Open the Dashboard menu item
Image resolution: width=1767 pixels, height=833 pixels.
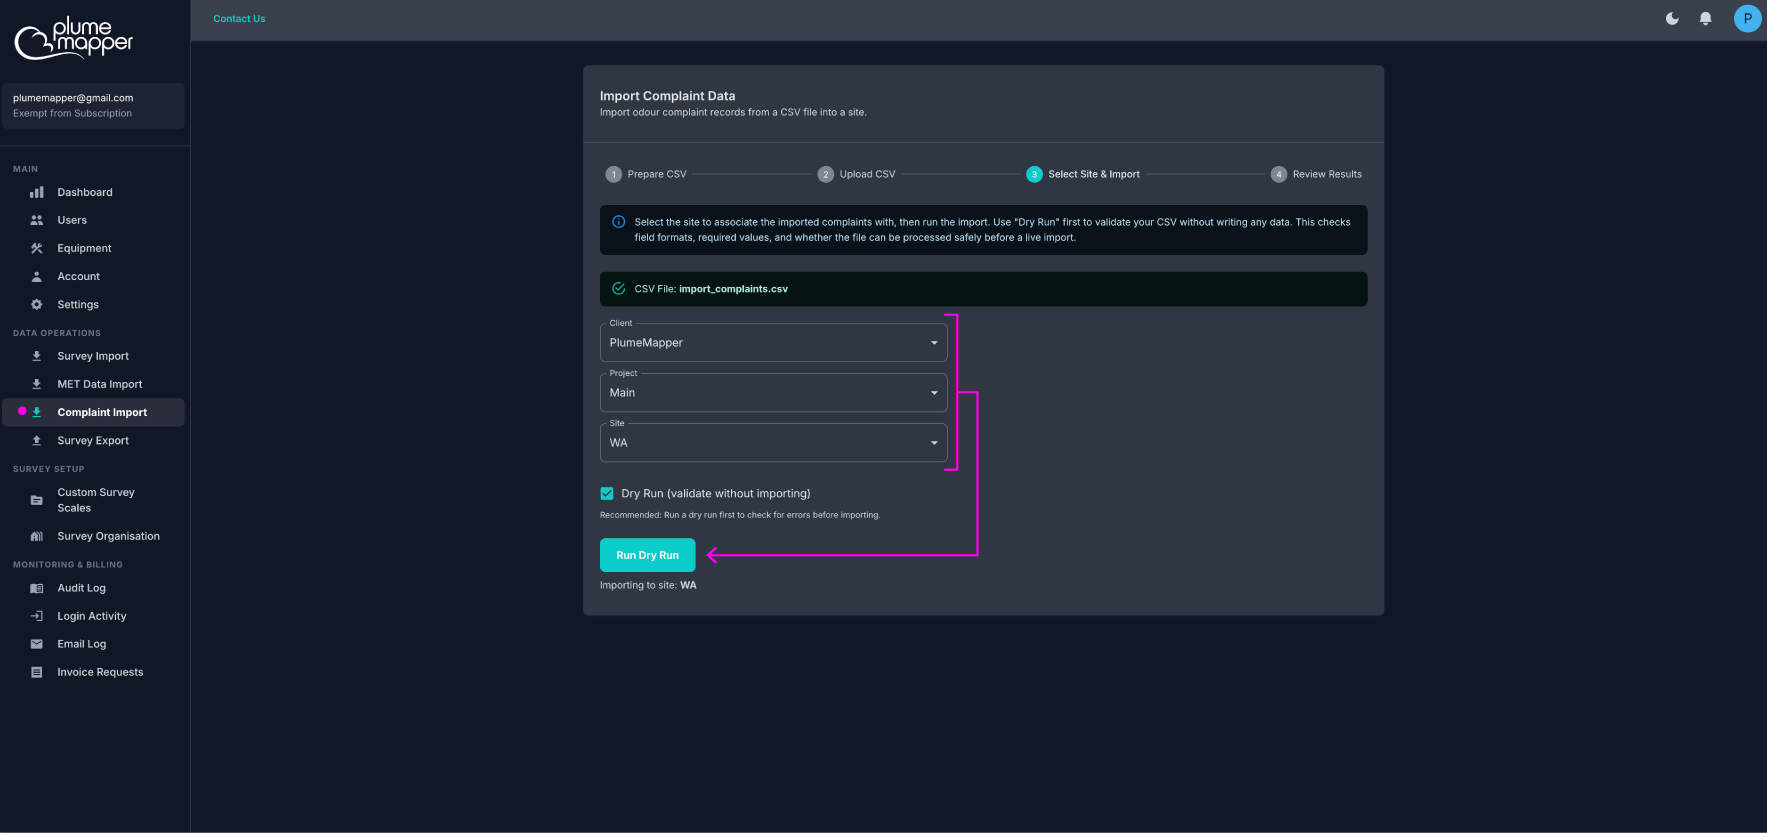point(94,192)
